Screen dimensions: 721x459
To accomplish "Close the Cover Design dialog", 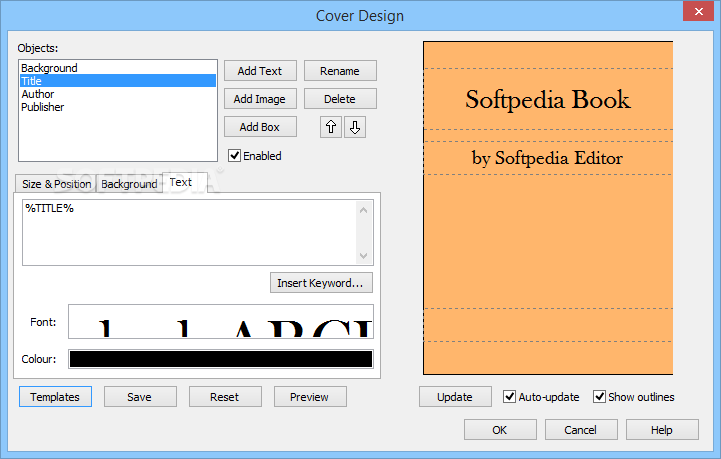I will coord(698,11).
